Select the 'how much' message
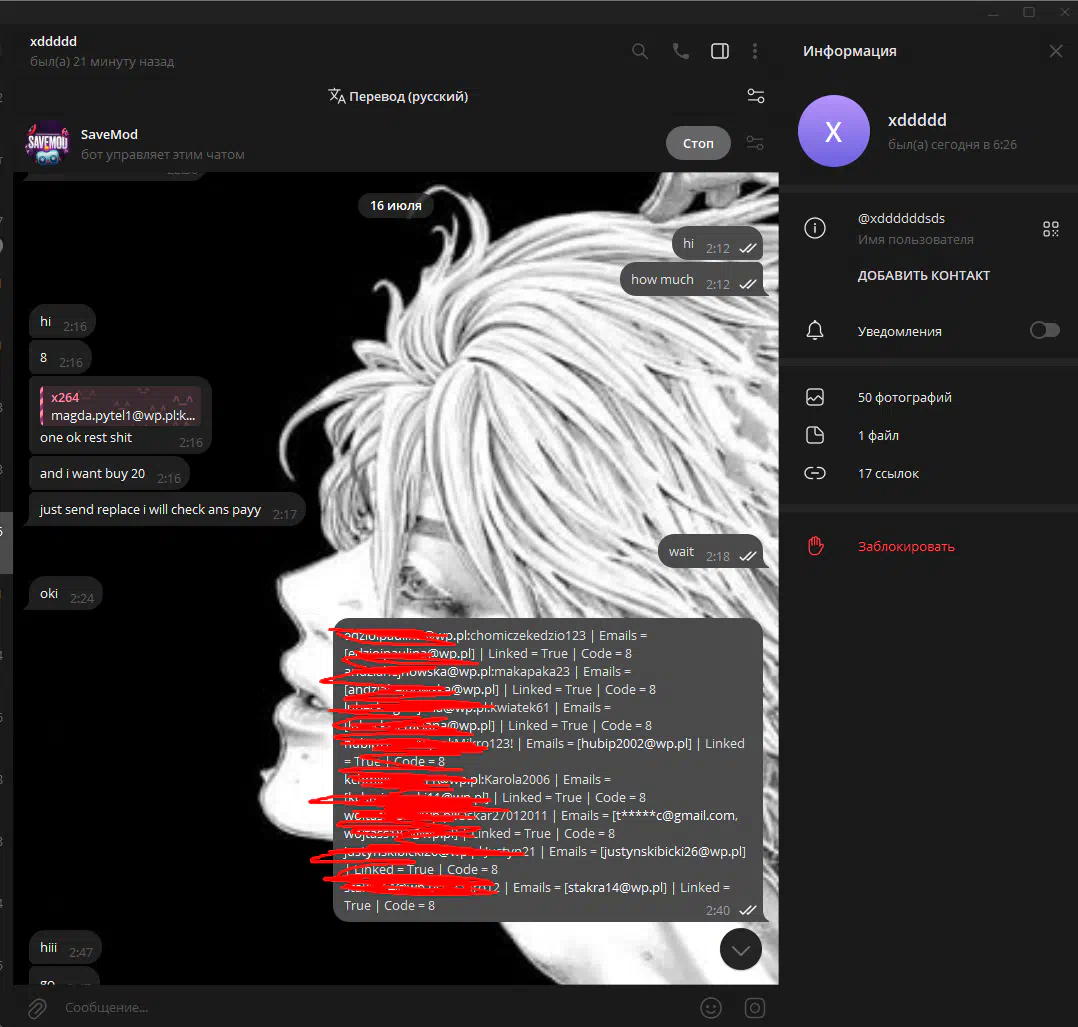The height and width of the screenshot is (1027, 1078). pos(691,280)
